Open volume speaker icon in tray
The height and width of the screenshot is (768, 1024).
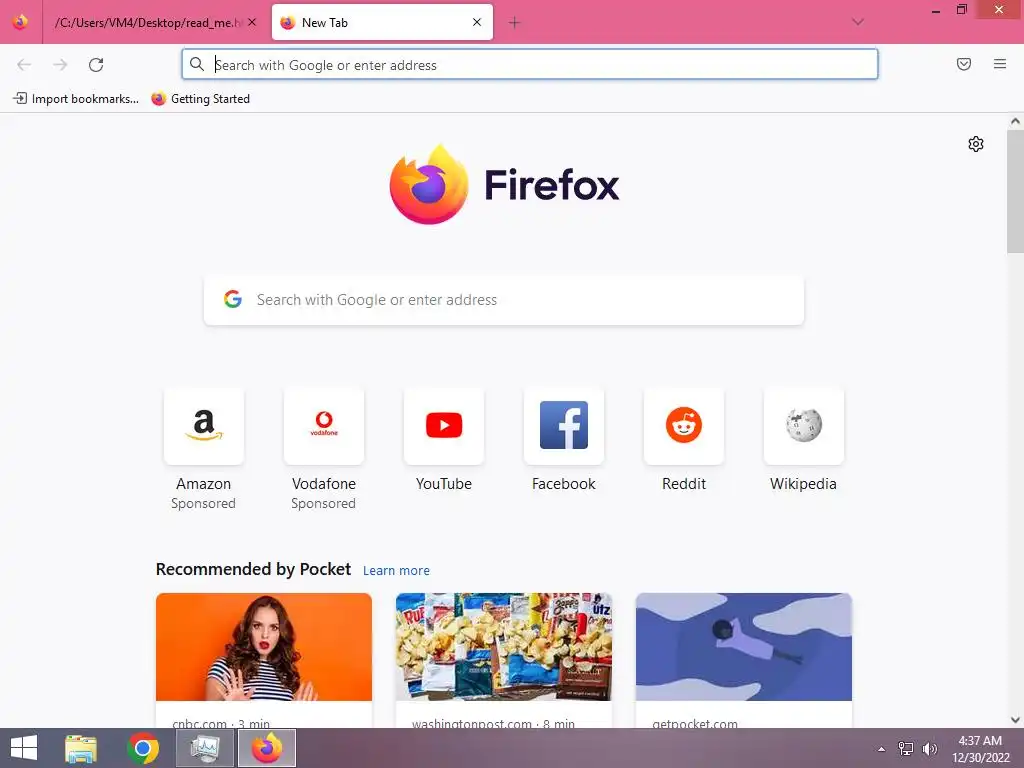click(x=930, y=748)
